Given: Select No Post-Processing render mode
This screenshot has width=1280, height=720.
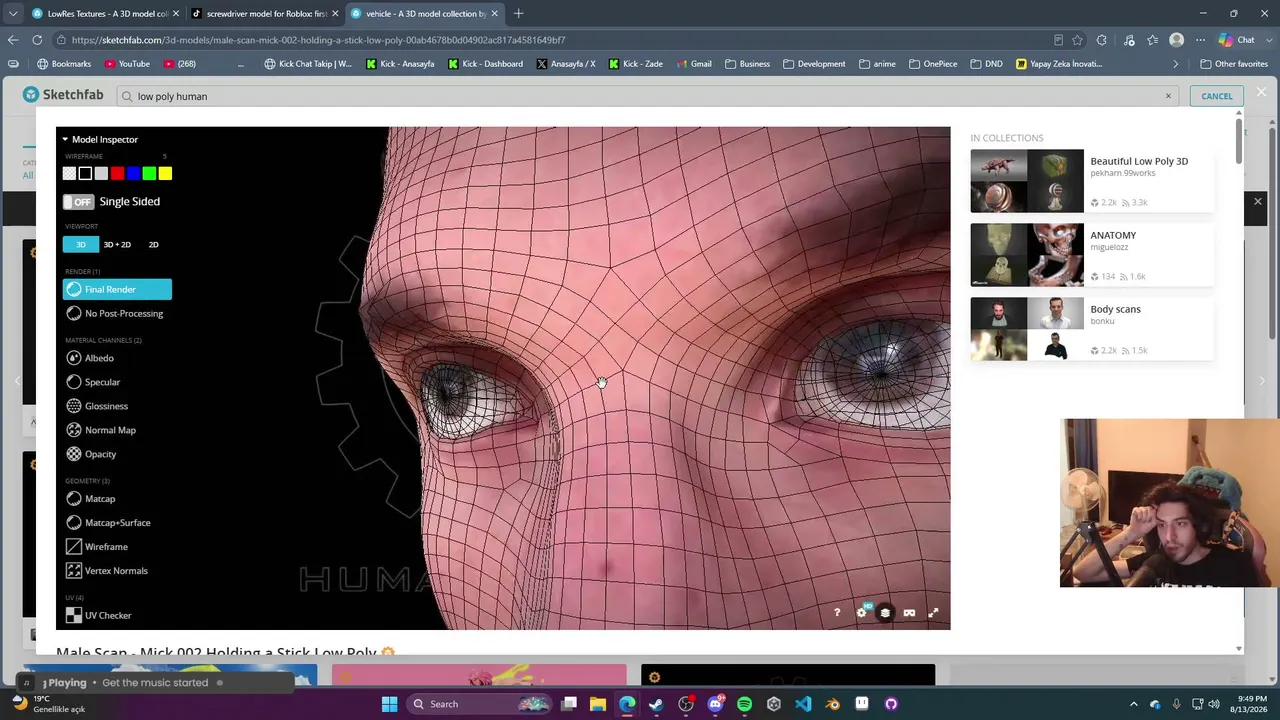Looking at the screenshot, I should (114, 314).
